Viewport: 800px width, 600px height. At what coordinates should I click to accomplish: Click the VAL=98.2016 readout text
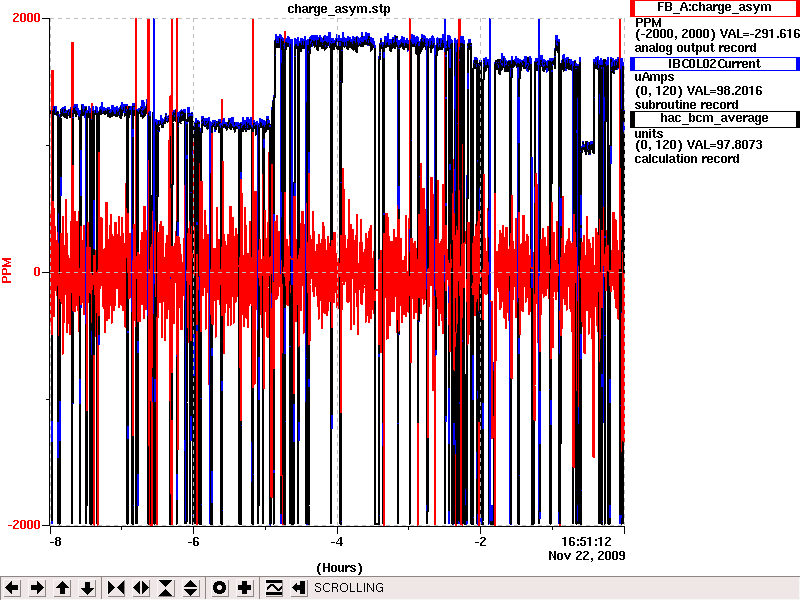coord(726,91)
